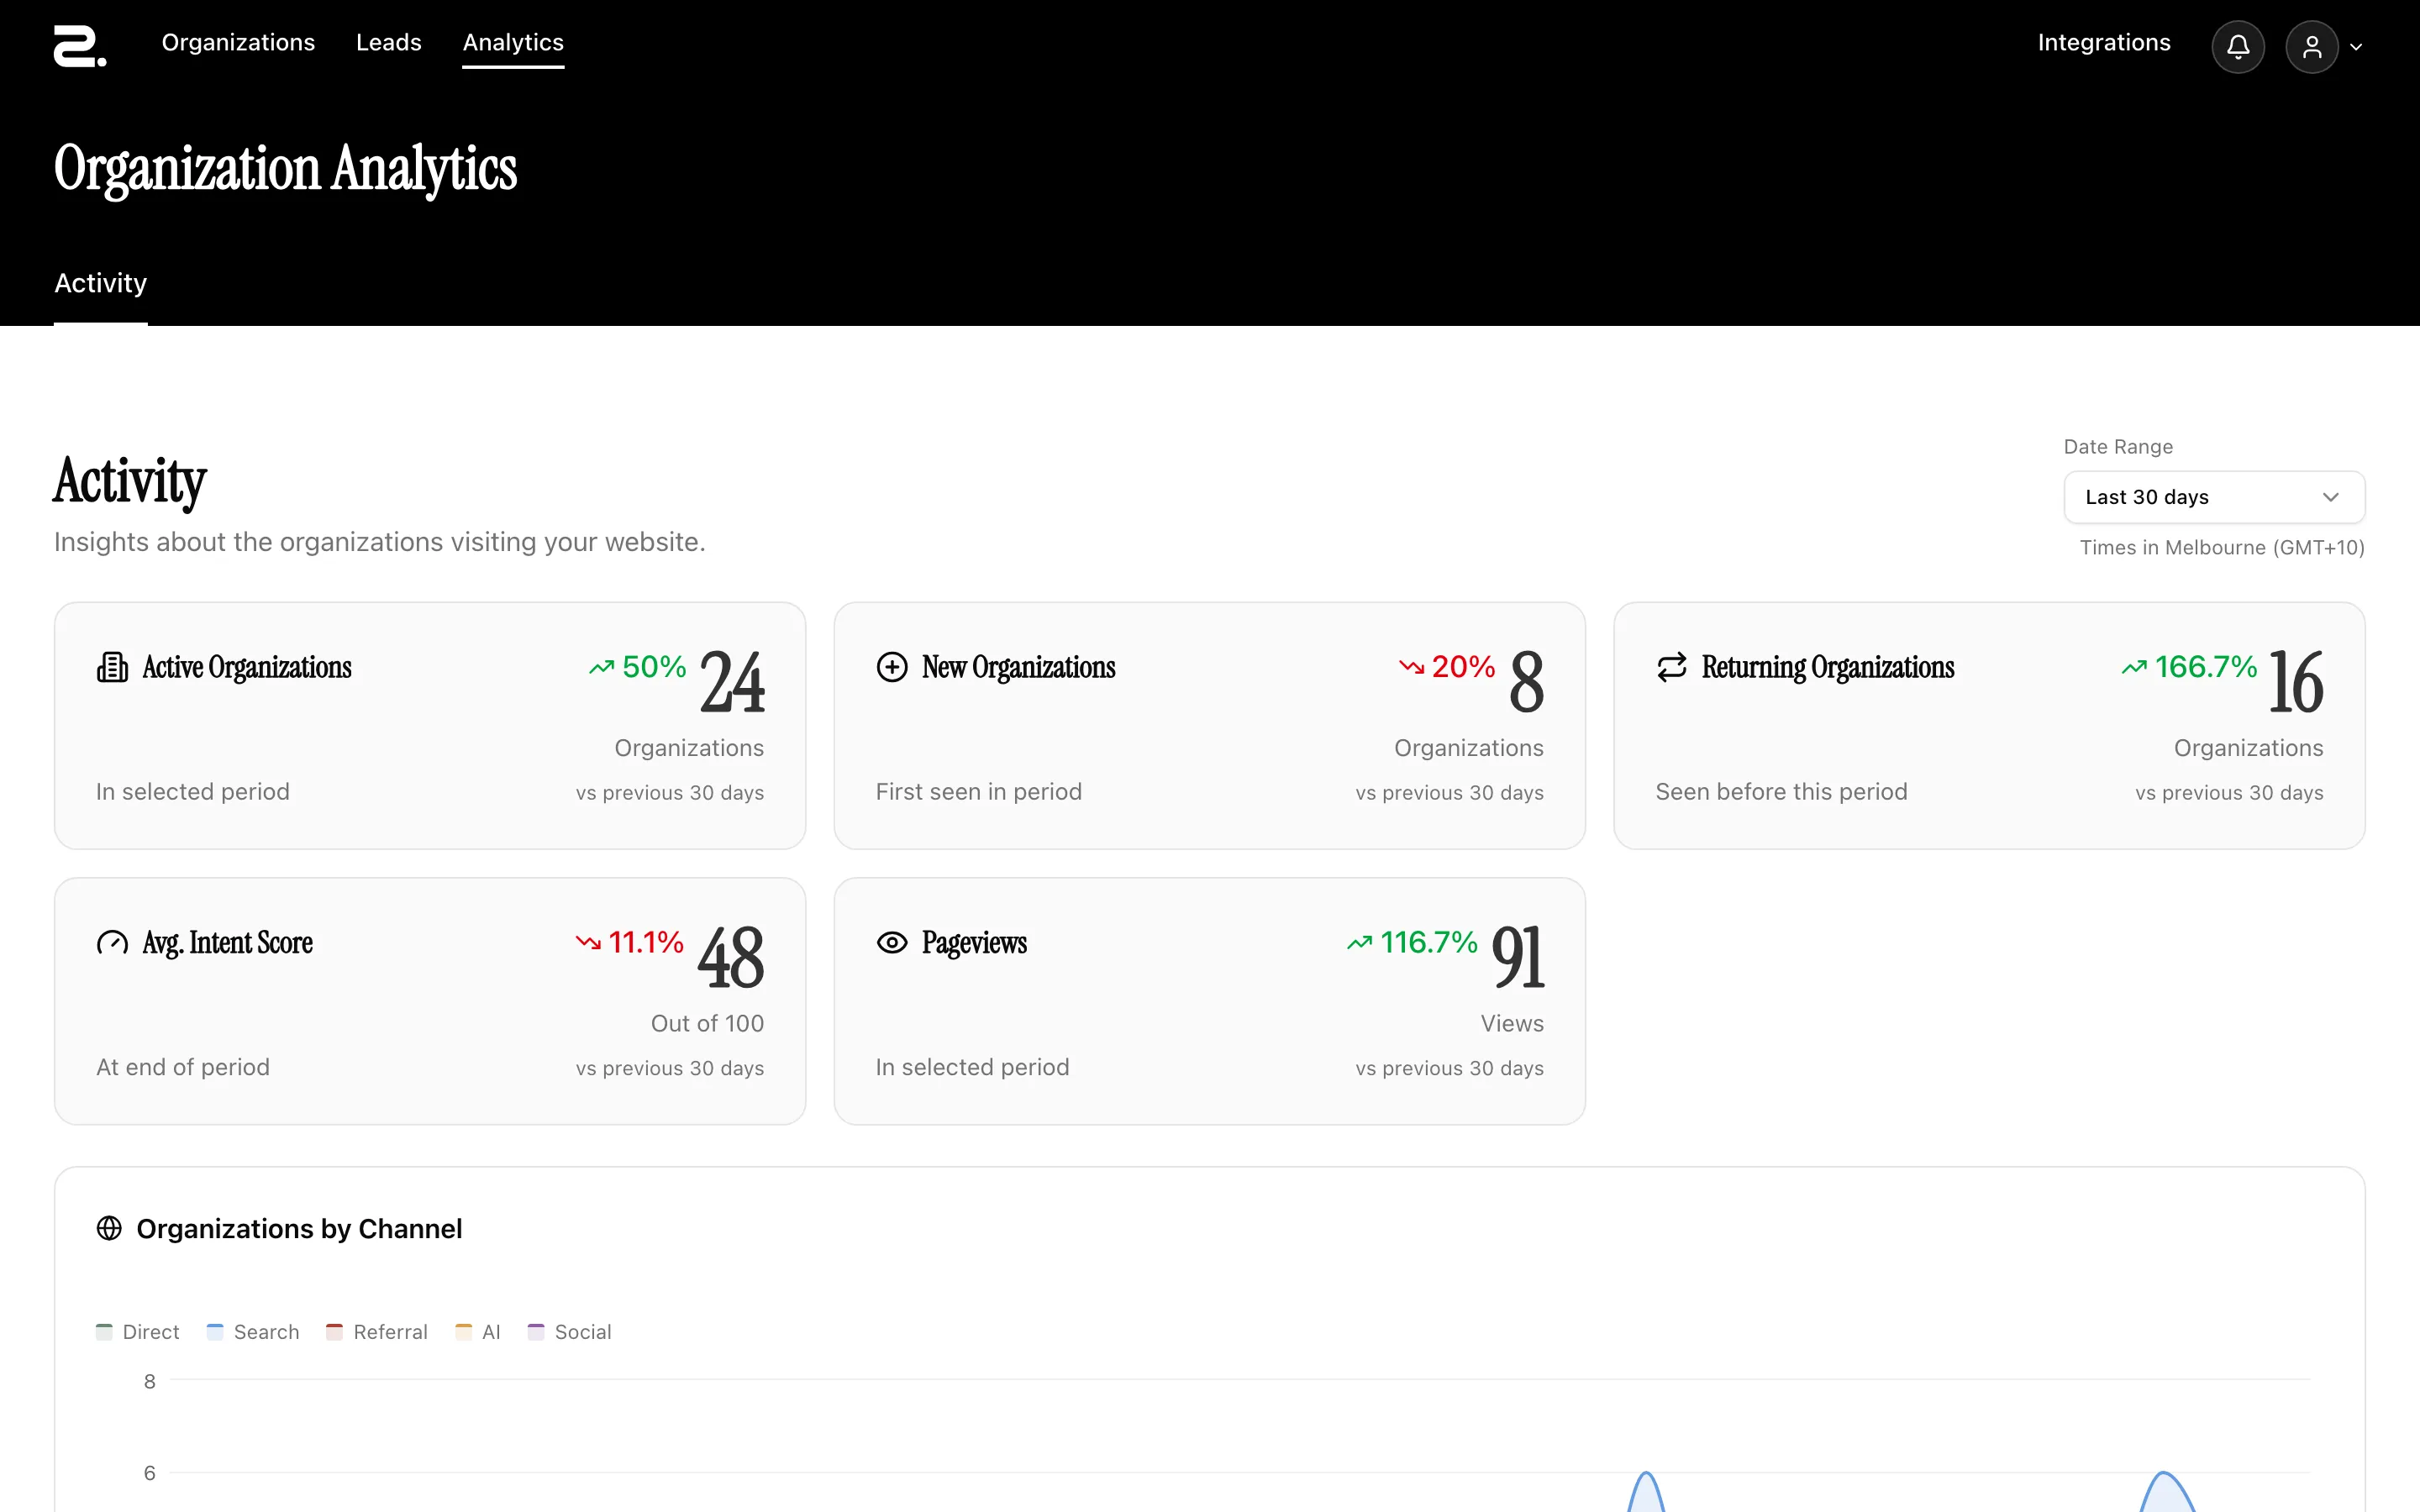Click the Pageviews eye icon
This screenshot has height=1512, width=2420.
pyautogui.click(x=892, y=942)
